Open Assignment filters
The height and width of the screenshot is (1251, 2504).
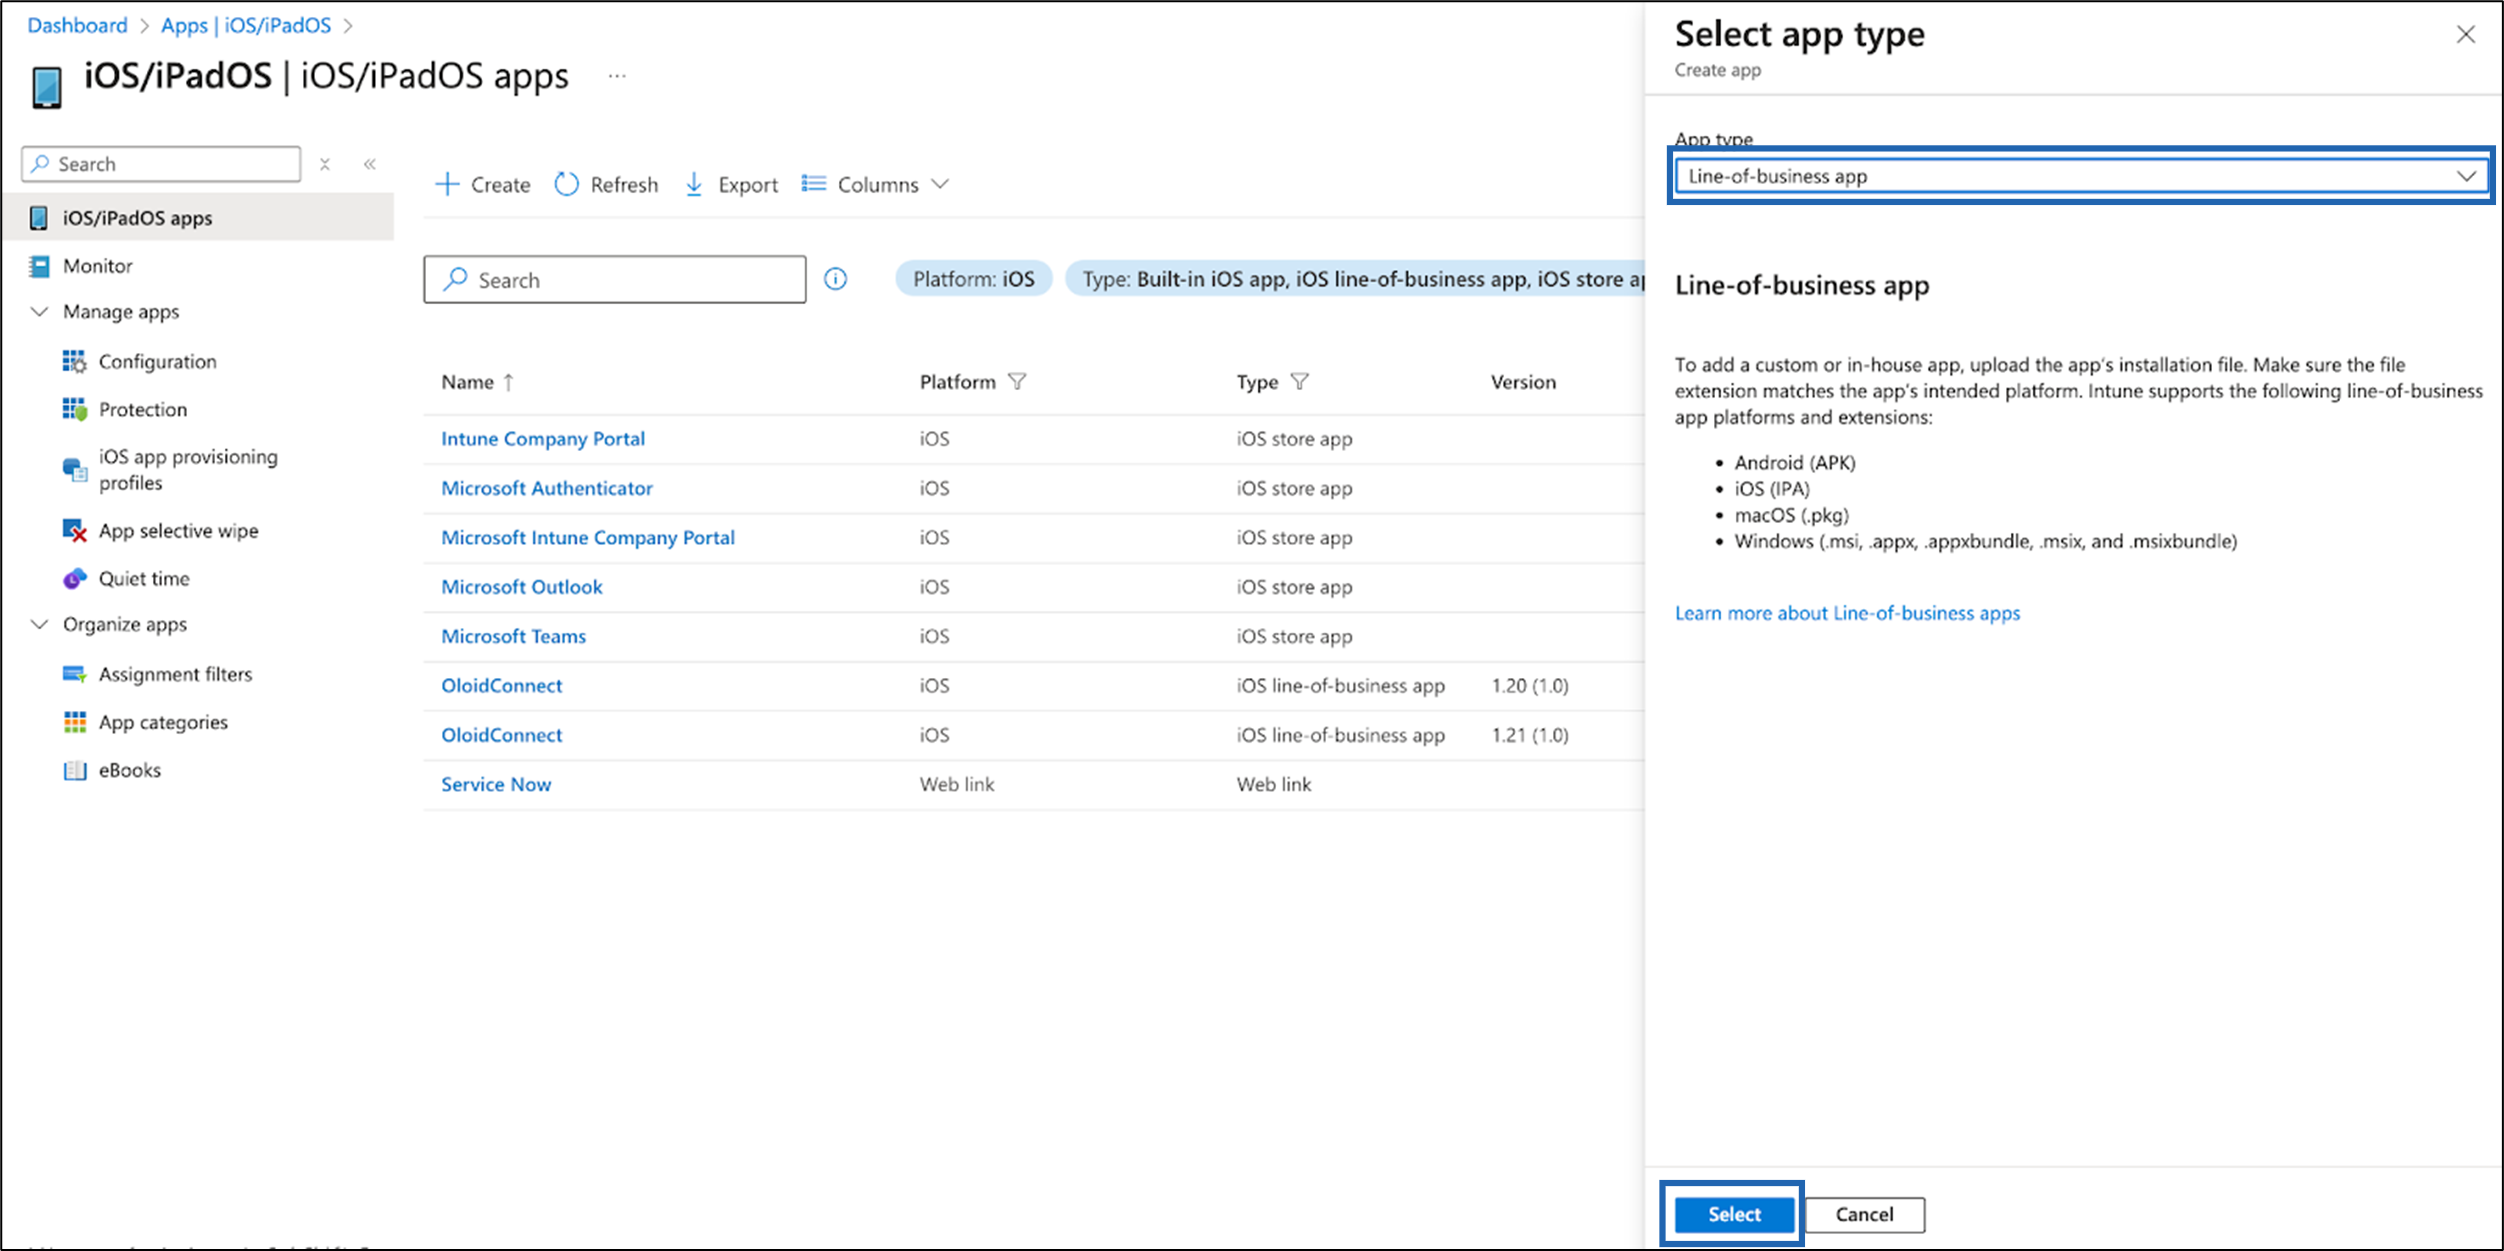click(176, 674)
